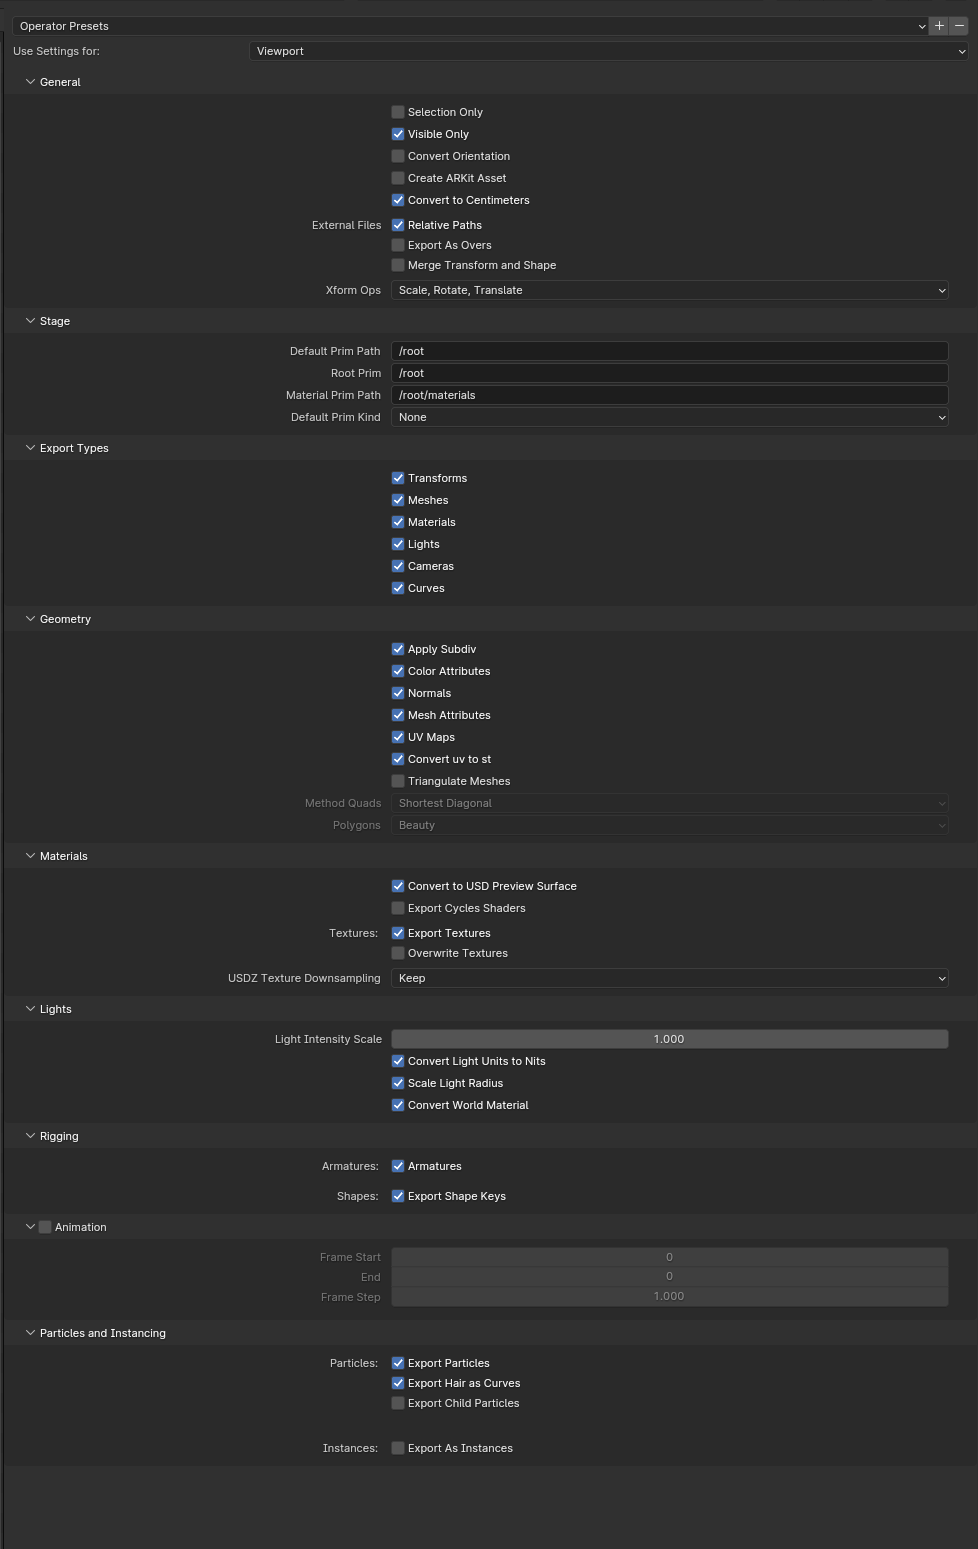Viewport: 978px width, 1549px height.
Task: Toggle Export Particles checkbox
Action: point(398,1363)
